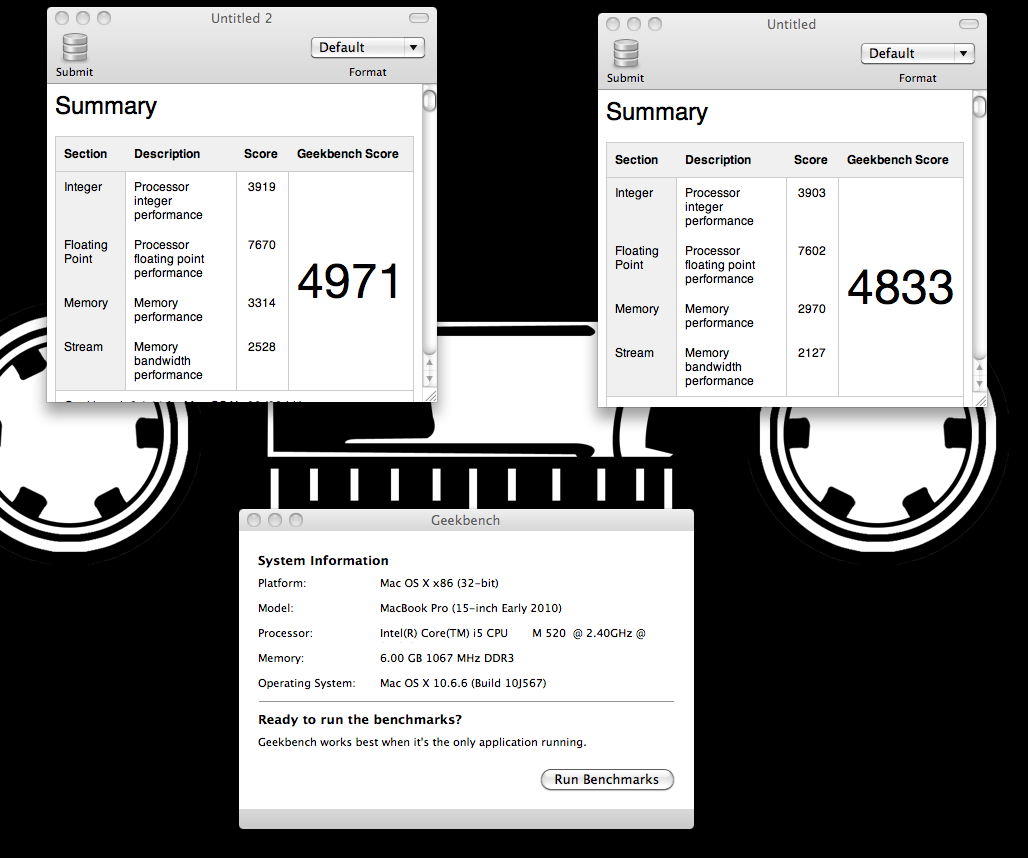
Task: Toggle toolbar pill button in Untitled 2 window
Action: click(419, 18)
